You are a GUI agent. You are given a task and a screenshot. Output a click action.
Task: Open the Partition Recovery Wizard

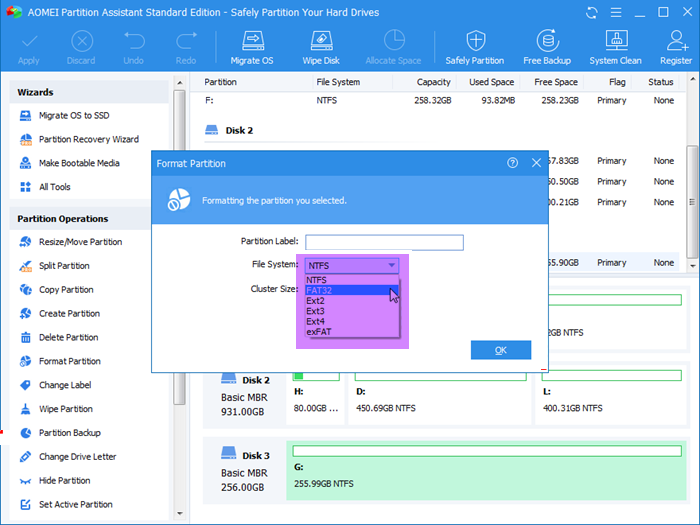88,140
